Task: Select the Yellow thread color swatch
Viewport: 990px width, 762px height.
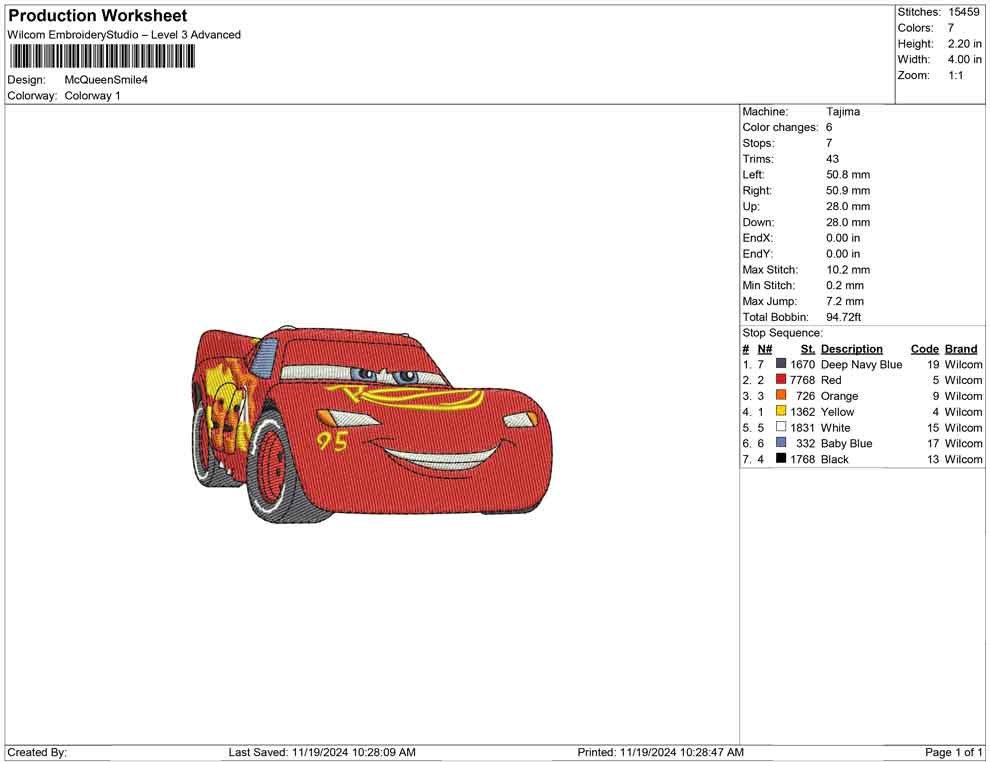Action: (x=781, y=411)
